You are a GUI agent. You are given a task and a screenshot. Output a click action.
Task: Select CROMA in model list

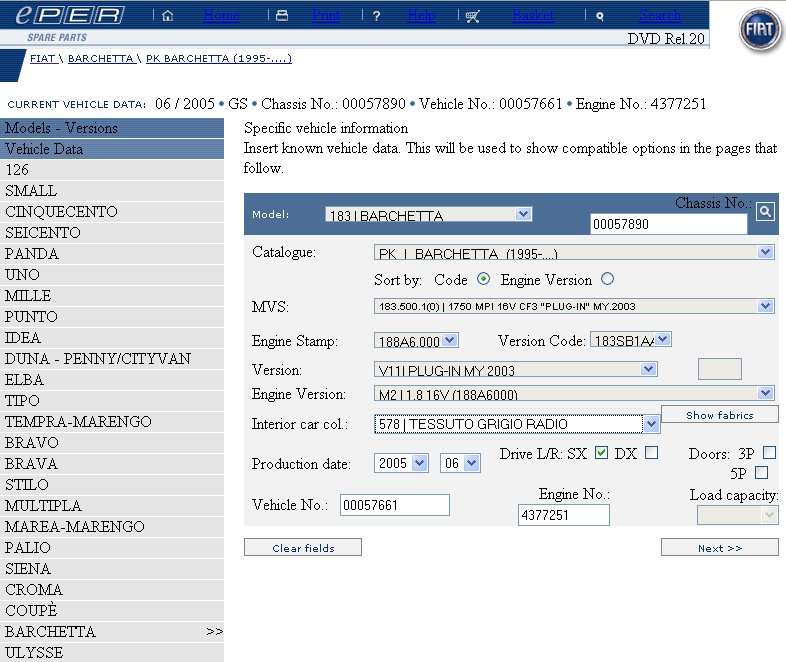pos(112,590)
